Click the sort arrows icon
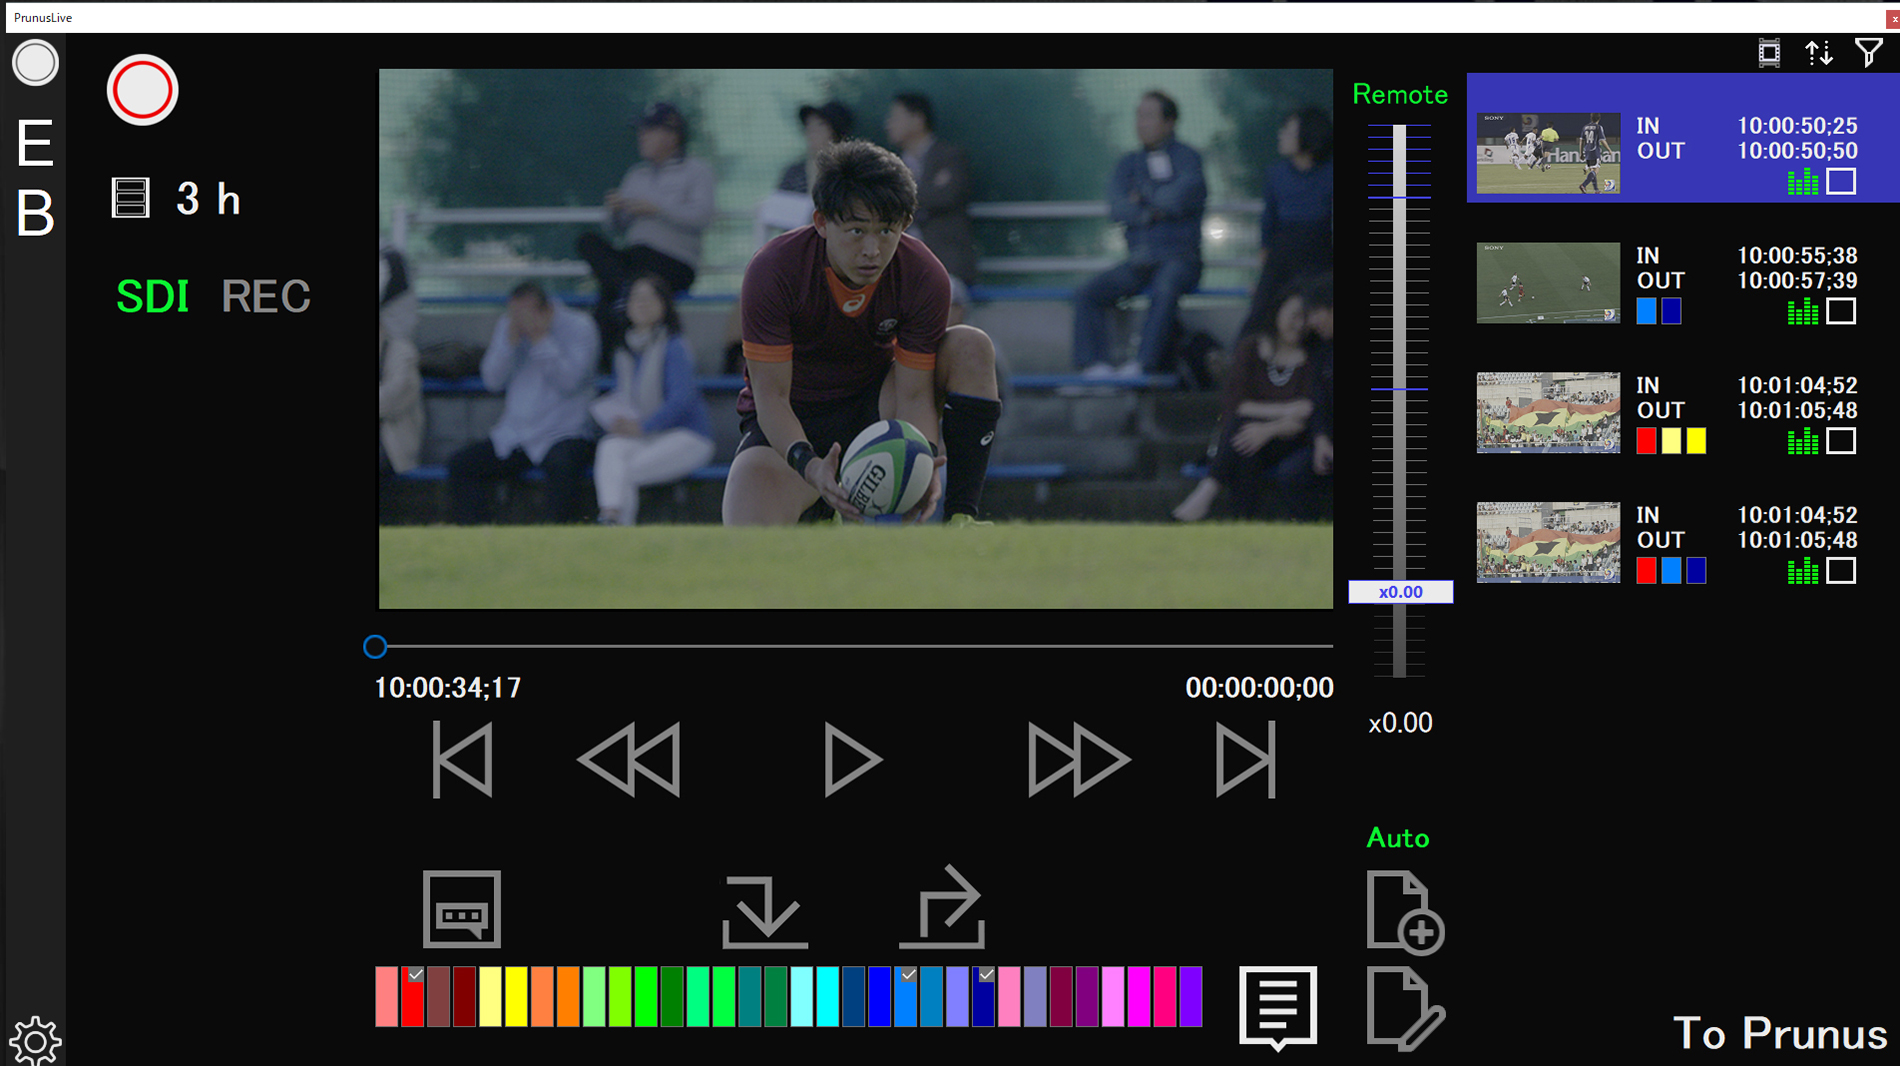Image resolution: width=1900 pixels, height=1066 pixels. tap(1818, 53)
